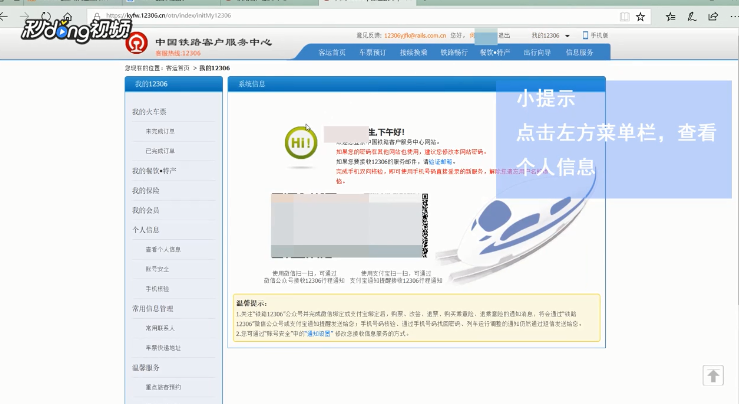This screenshot has height=404, width=739.
Task: Open the 餐饮•特产 navigation tab
Action: click(495, 53)
